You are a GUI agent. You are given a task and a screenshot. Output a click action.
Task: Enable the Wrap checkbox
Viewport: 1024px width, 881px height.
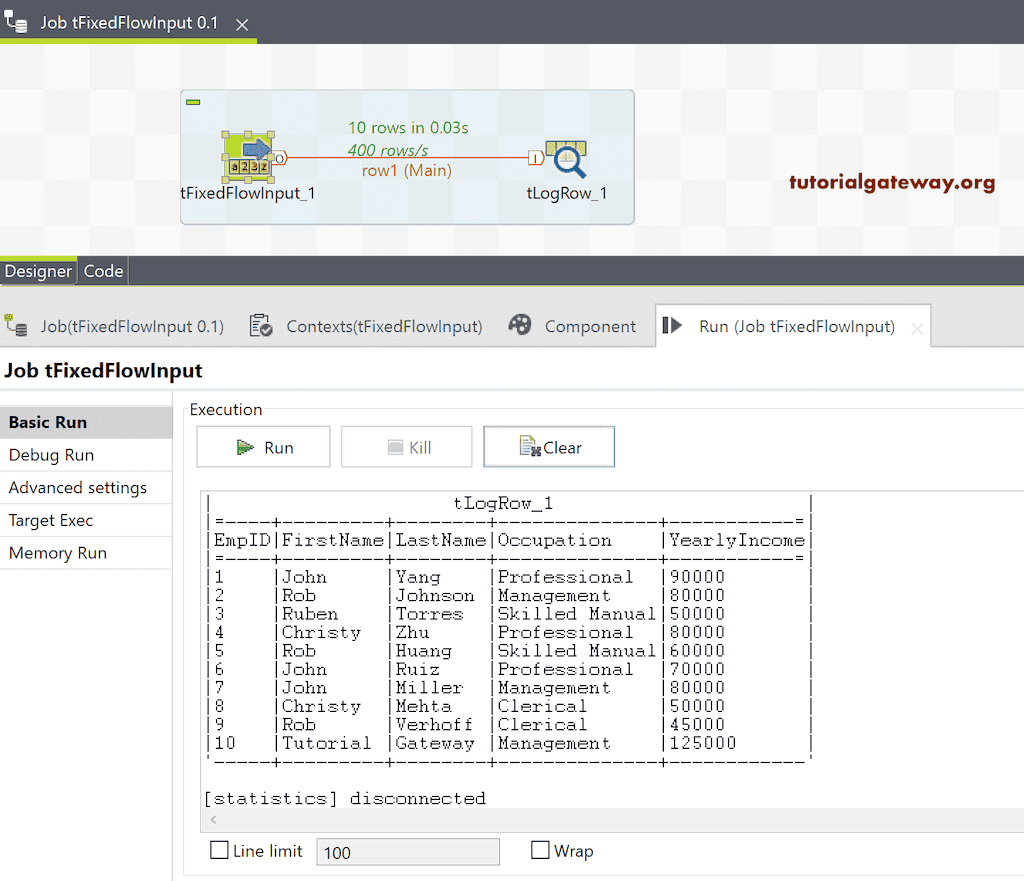540,850
